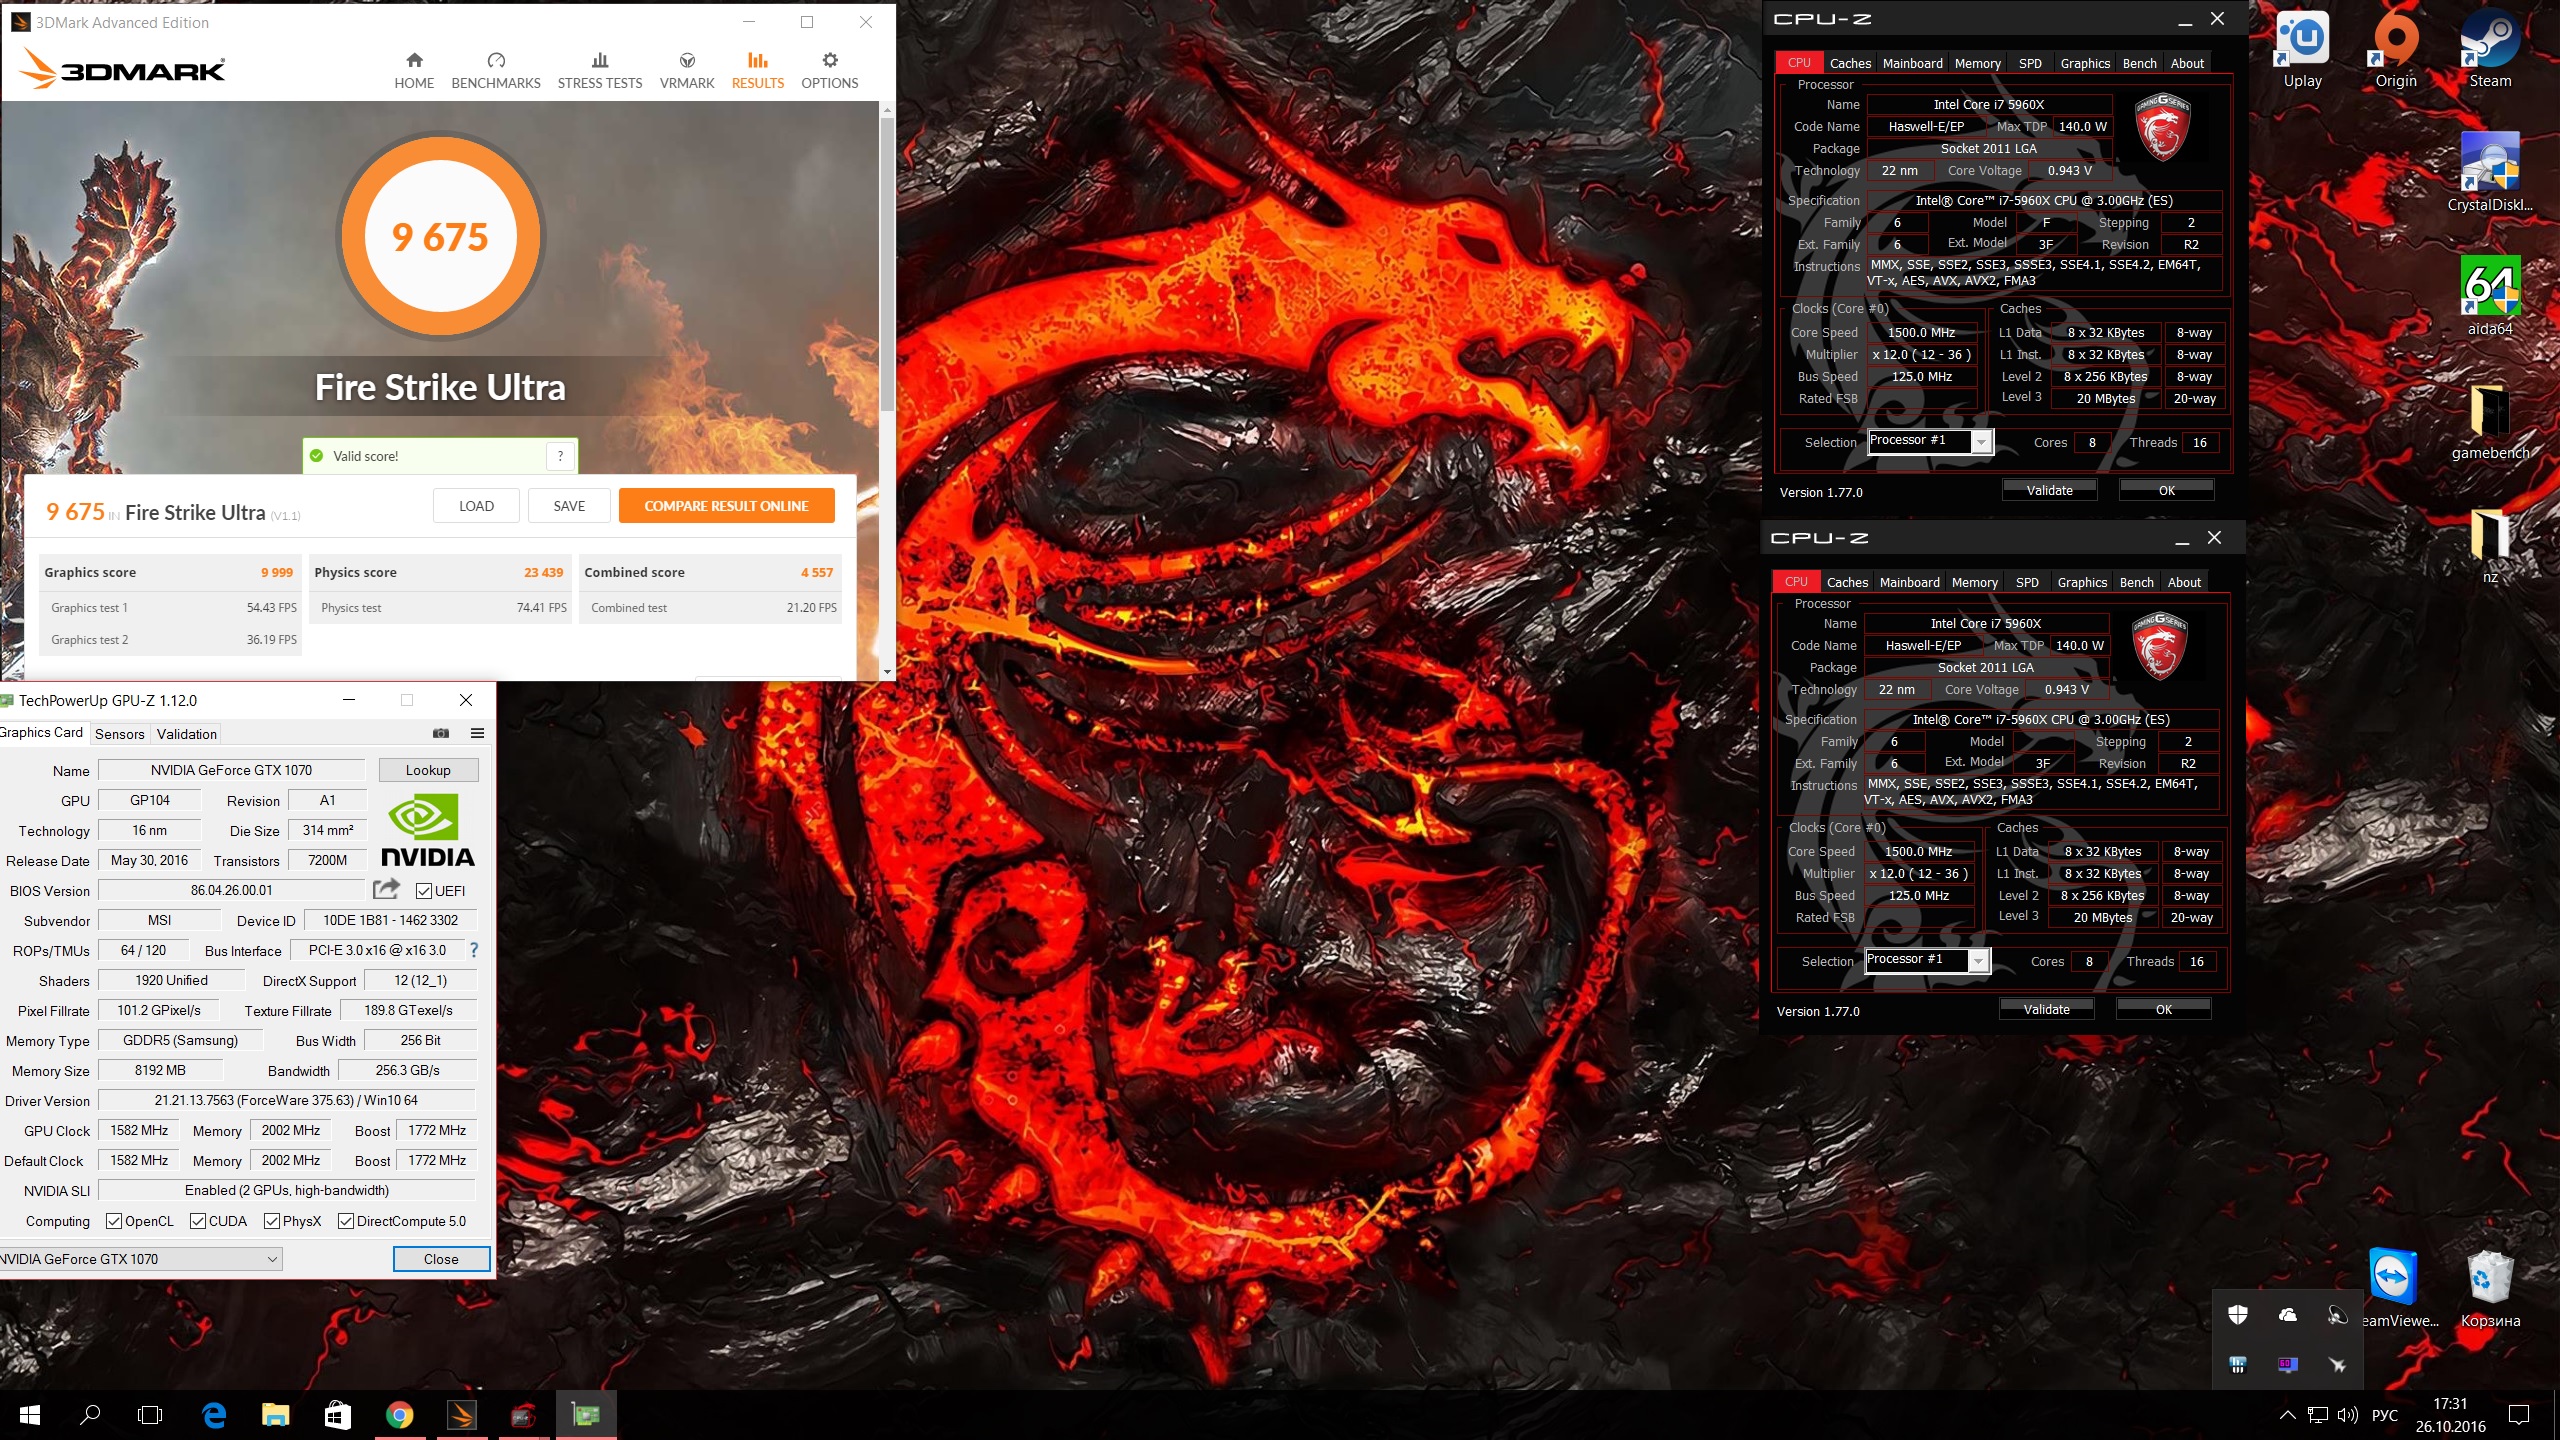Click Physics score value 23 439
Viewport: 2560px width, 1440px height.
coord(543,573)
